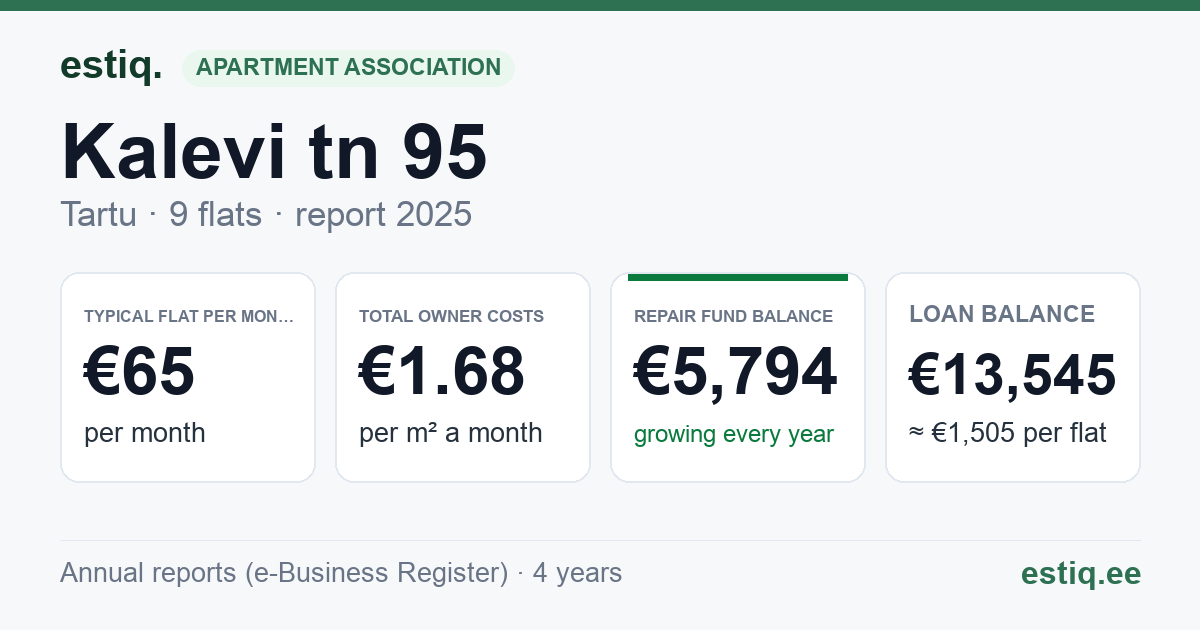Select the APARTMENT ASSOCIATION badge
The height and width of the screenshot is (630, 1200).
pyautogui.click(x=348, y=68)
